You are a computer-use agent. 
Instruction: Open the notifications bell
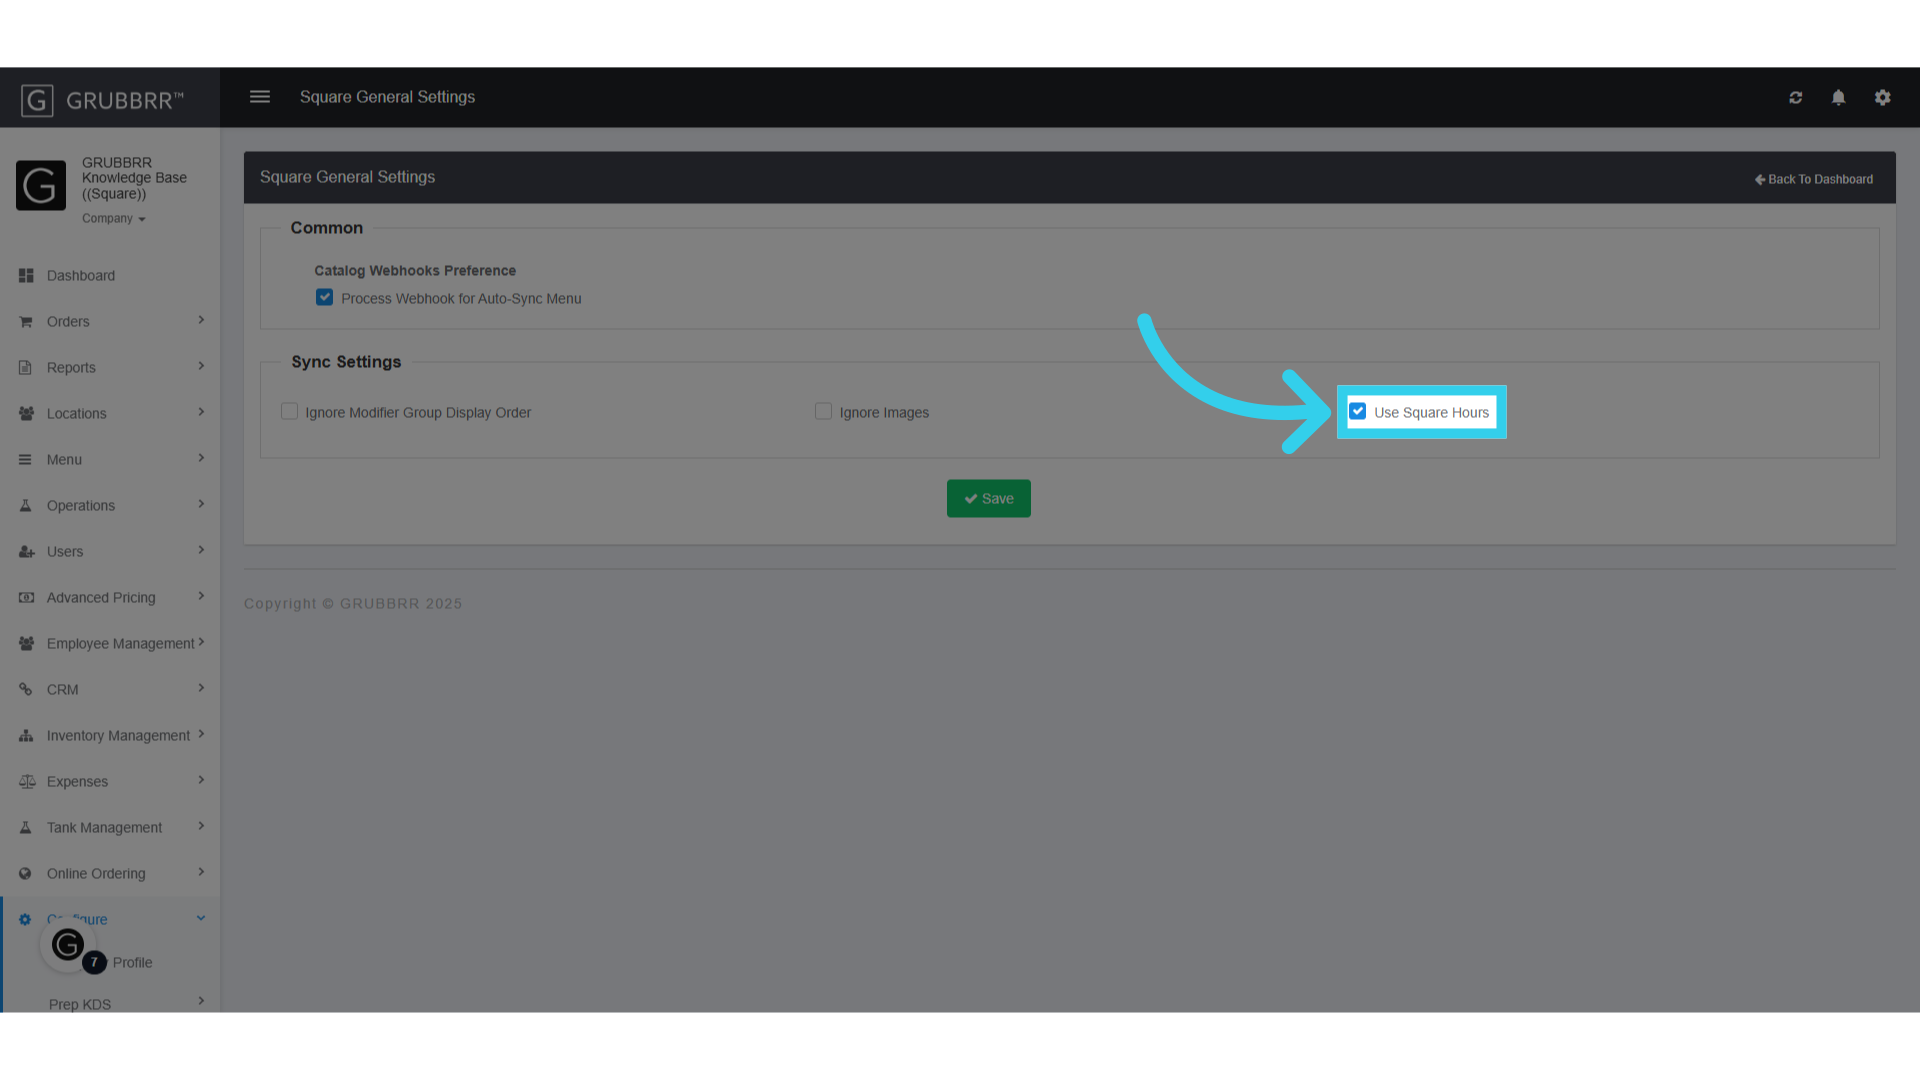click(1838, 98)
